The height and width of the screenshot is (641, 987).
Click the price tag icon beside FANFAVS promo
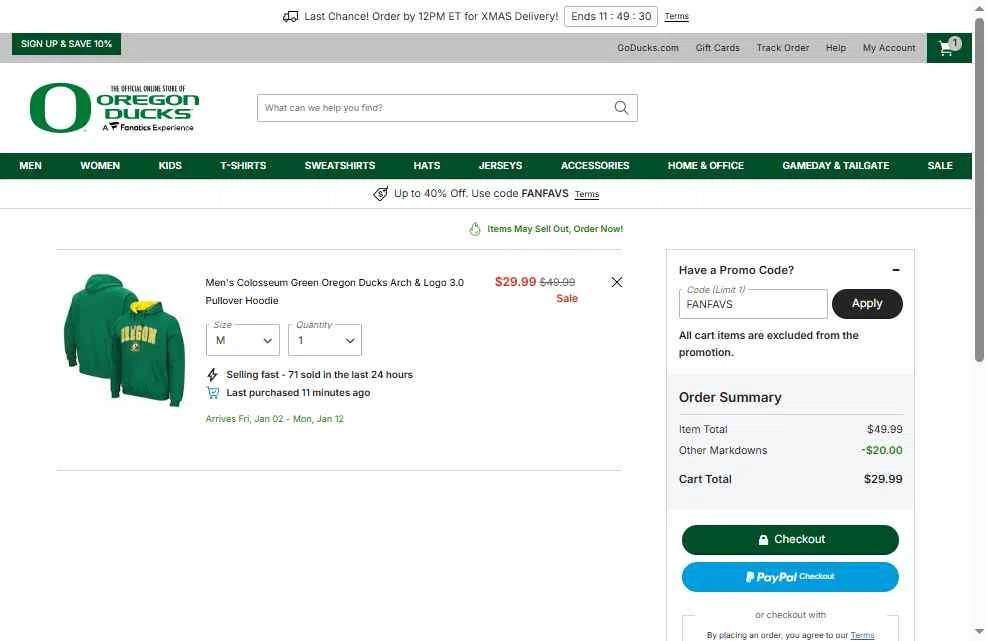pyautogui.click(x=380, y=194)
